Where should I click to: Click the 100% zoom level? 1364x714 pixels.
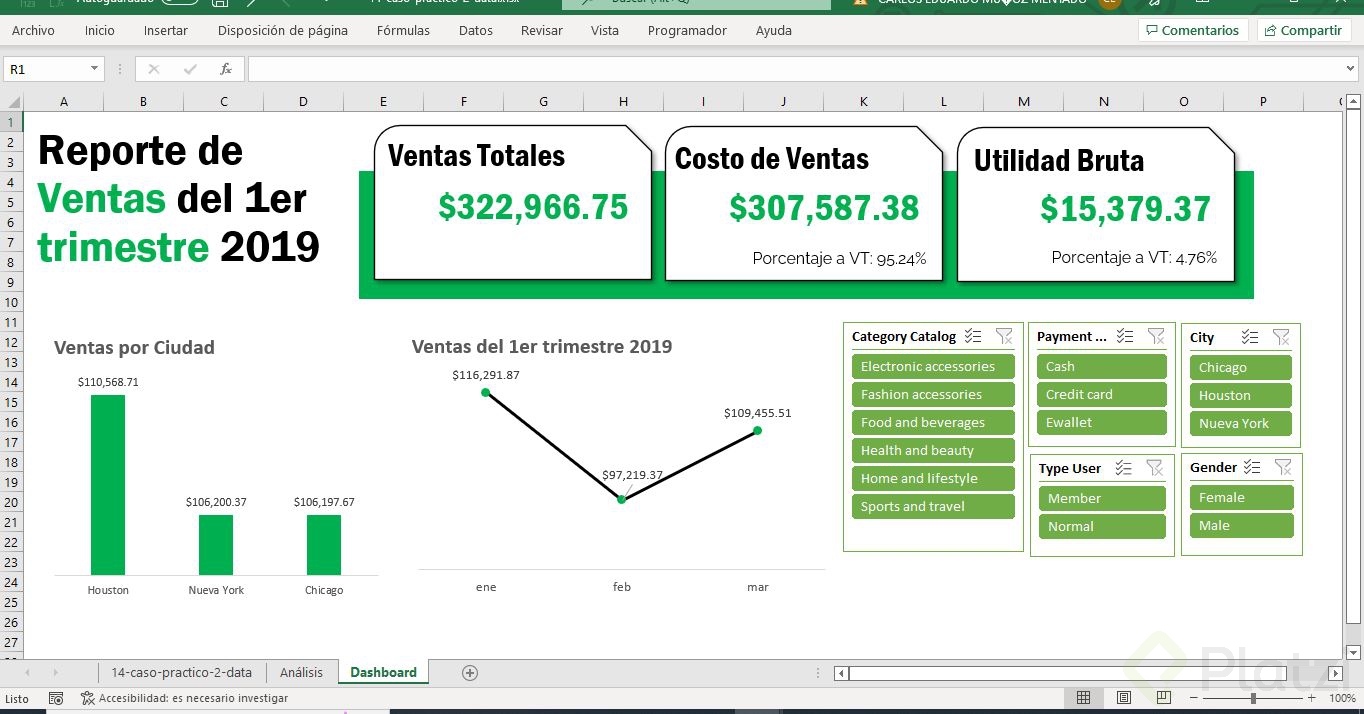(1342, 698)
